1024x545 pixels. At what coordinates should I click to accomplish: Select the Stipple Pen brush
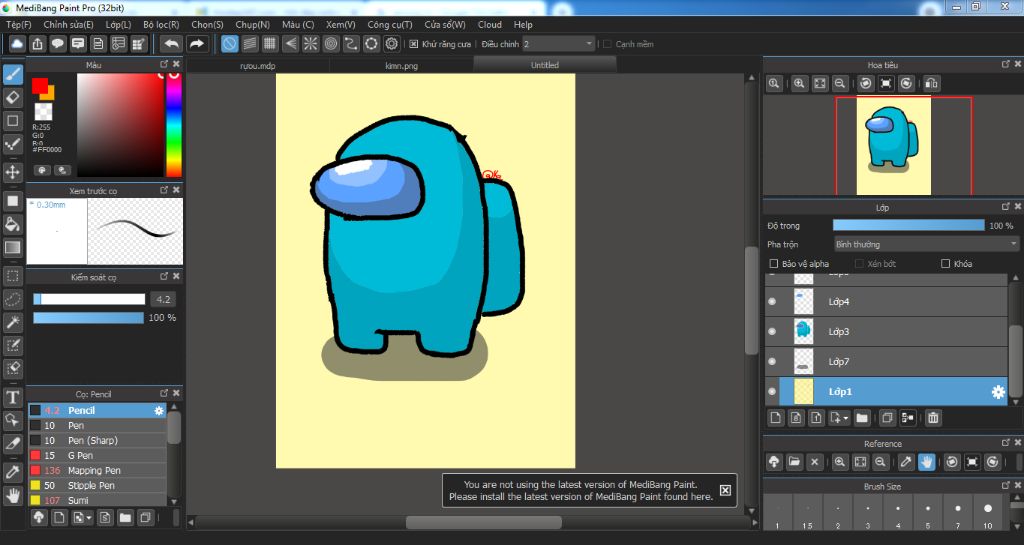pos(97,485)
